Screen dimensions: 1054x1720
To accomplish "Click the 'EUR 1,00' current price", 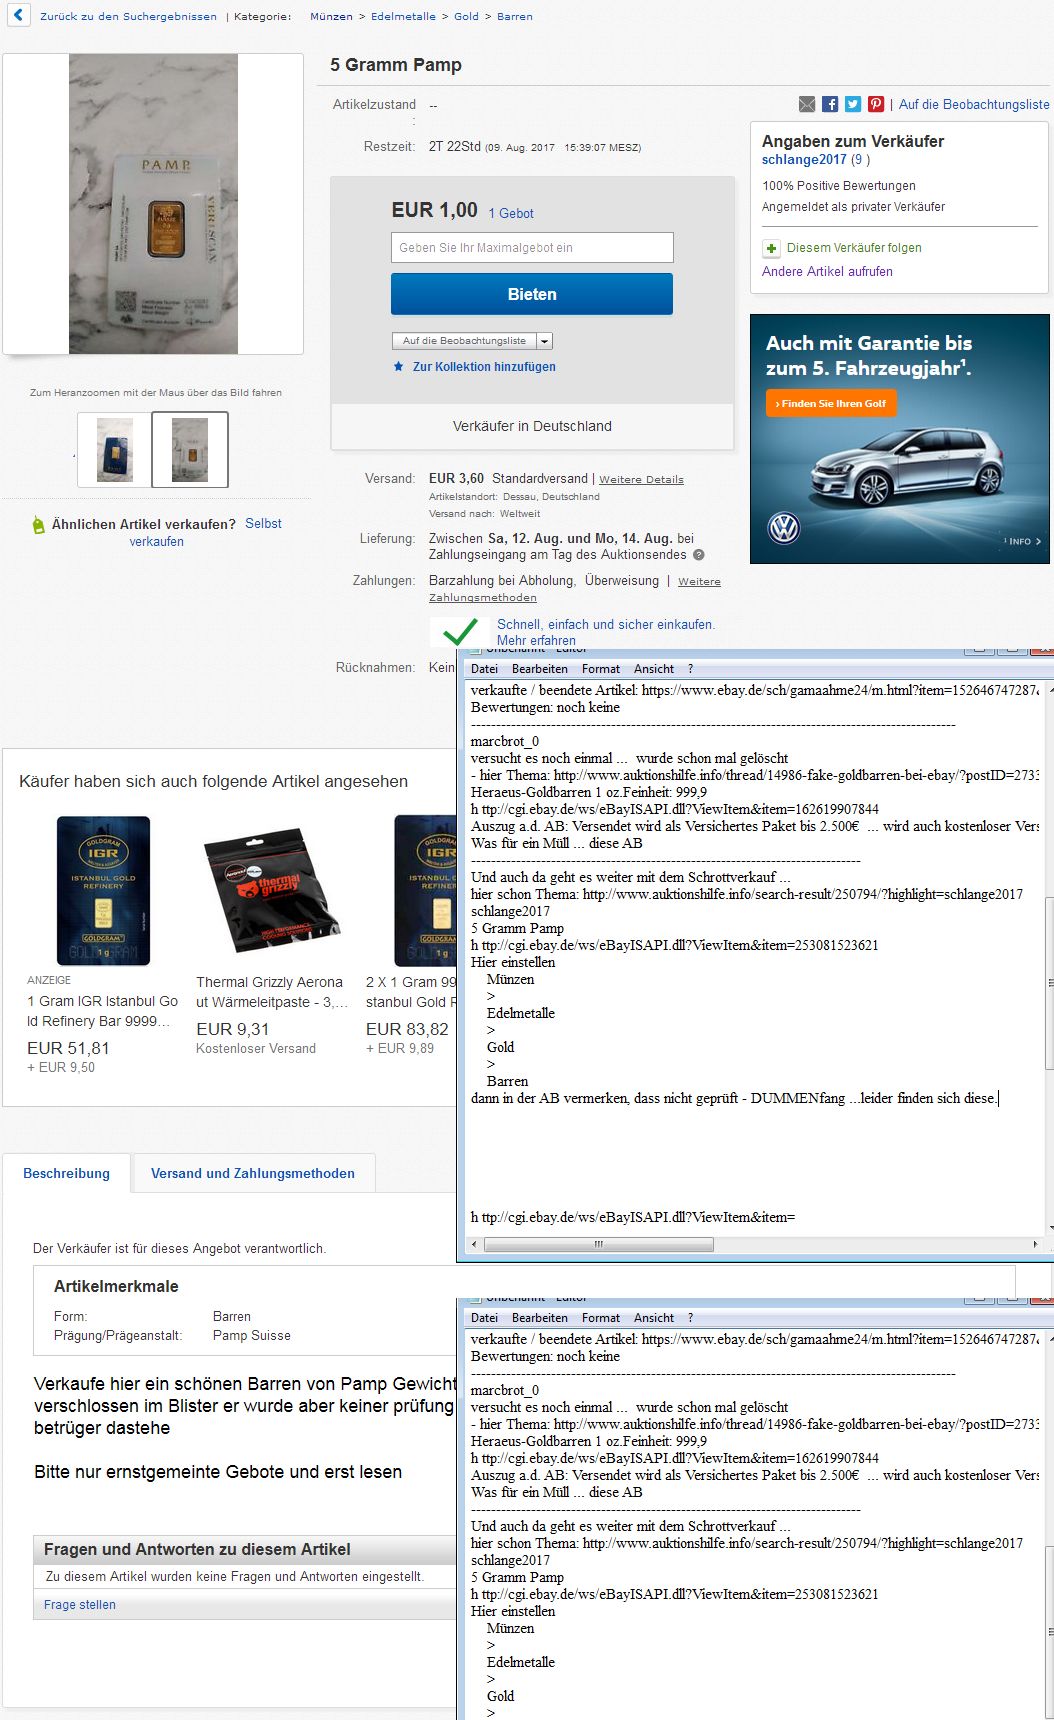I will click(x=434, y=210).
